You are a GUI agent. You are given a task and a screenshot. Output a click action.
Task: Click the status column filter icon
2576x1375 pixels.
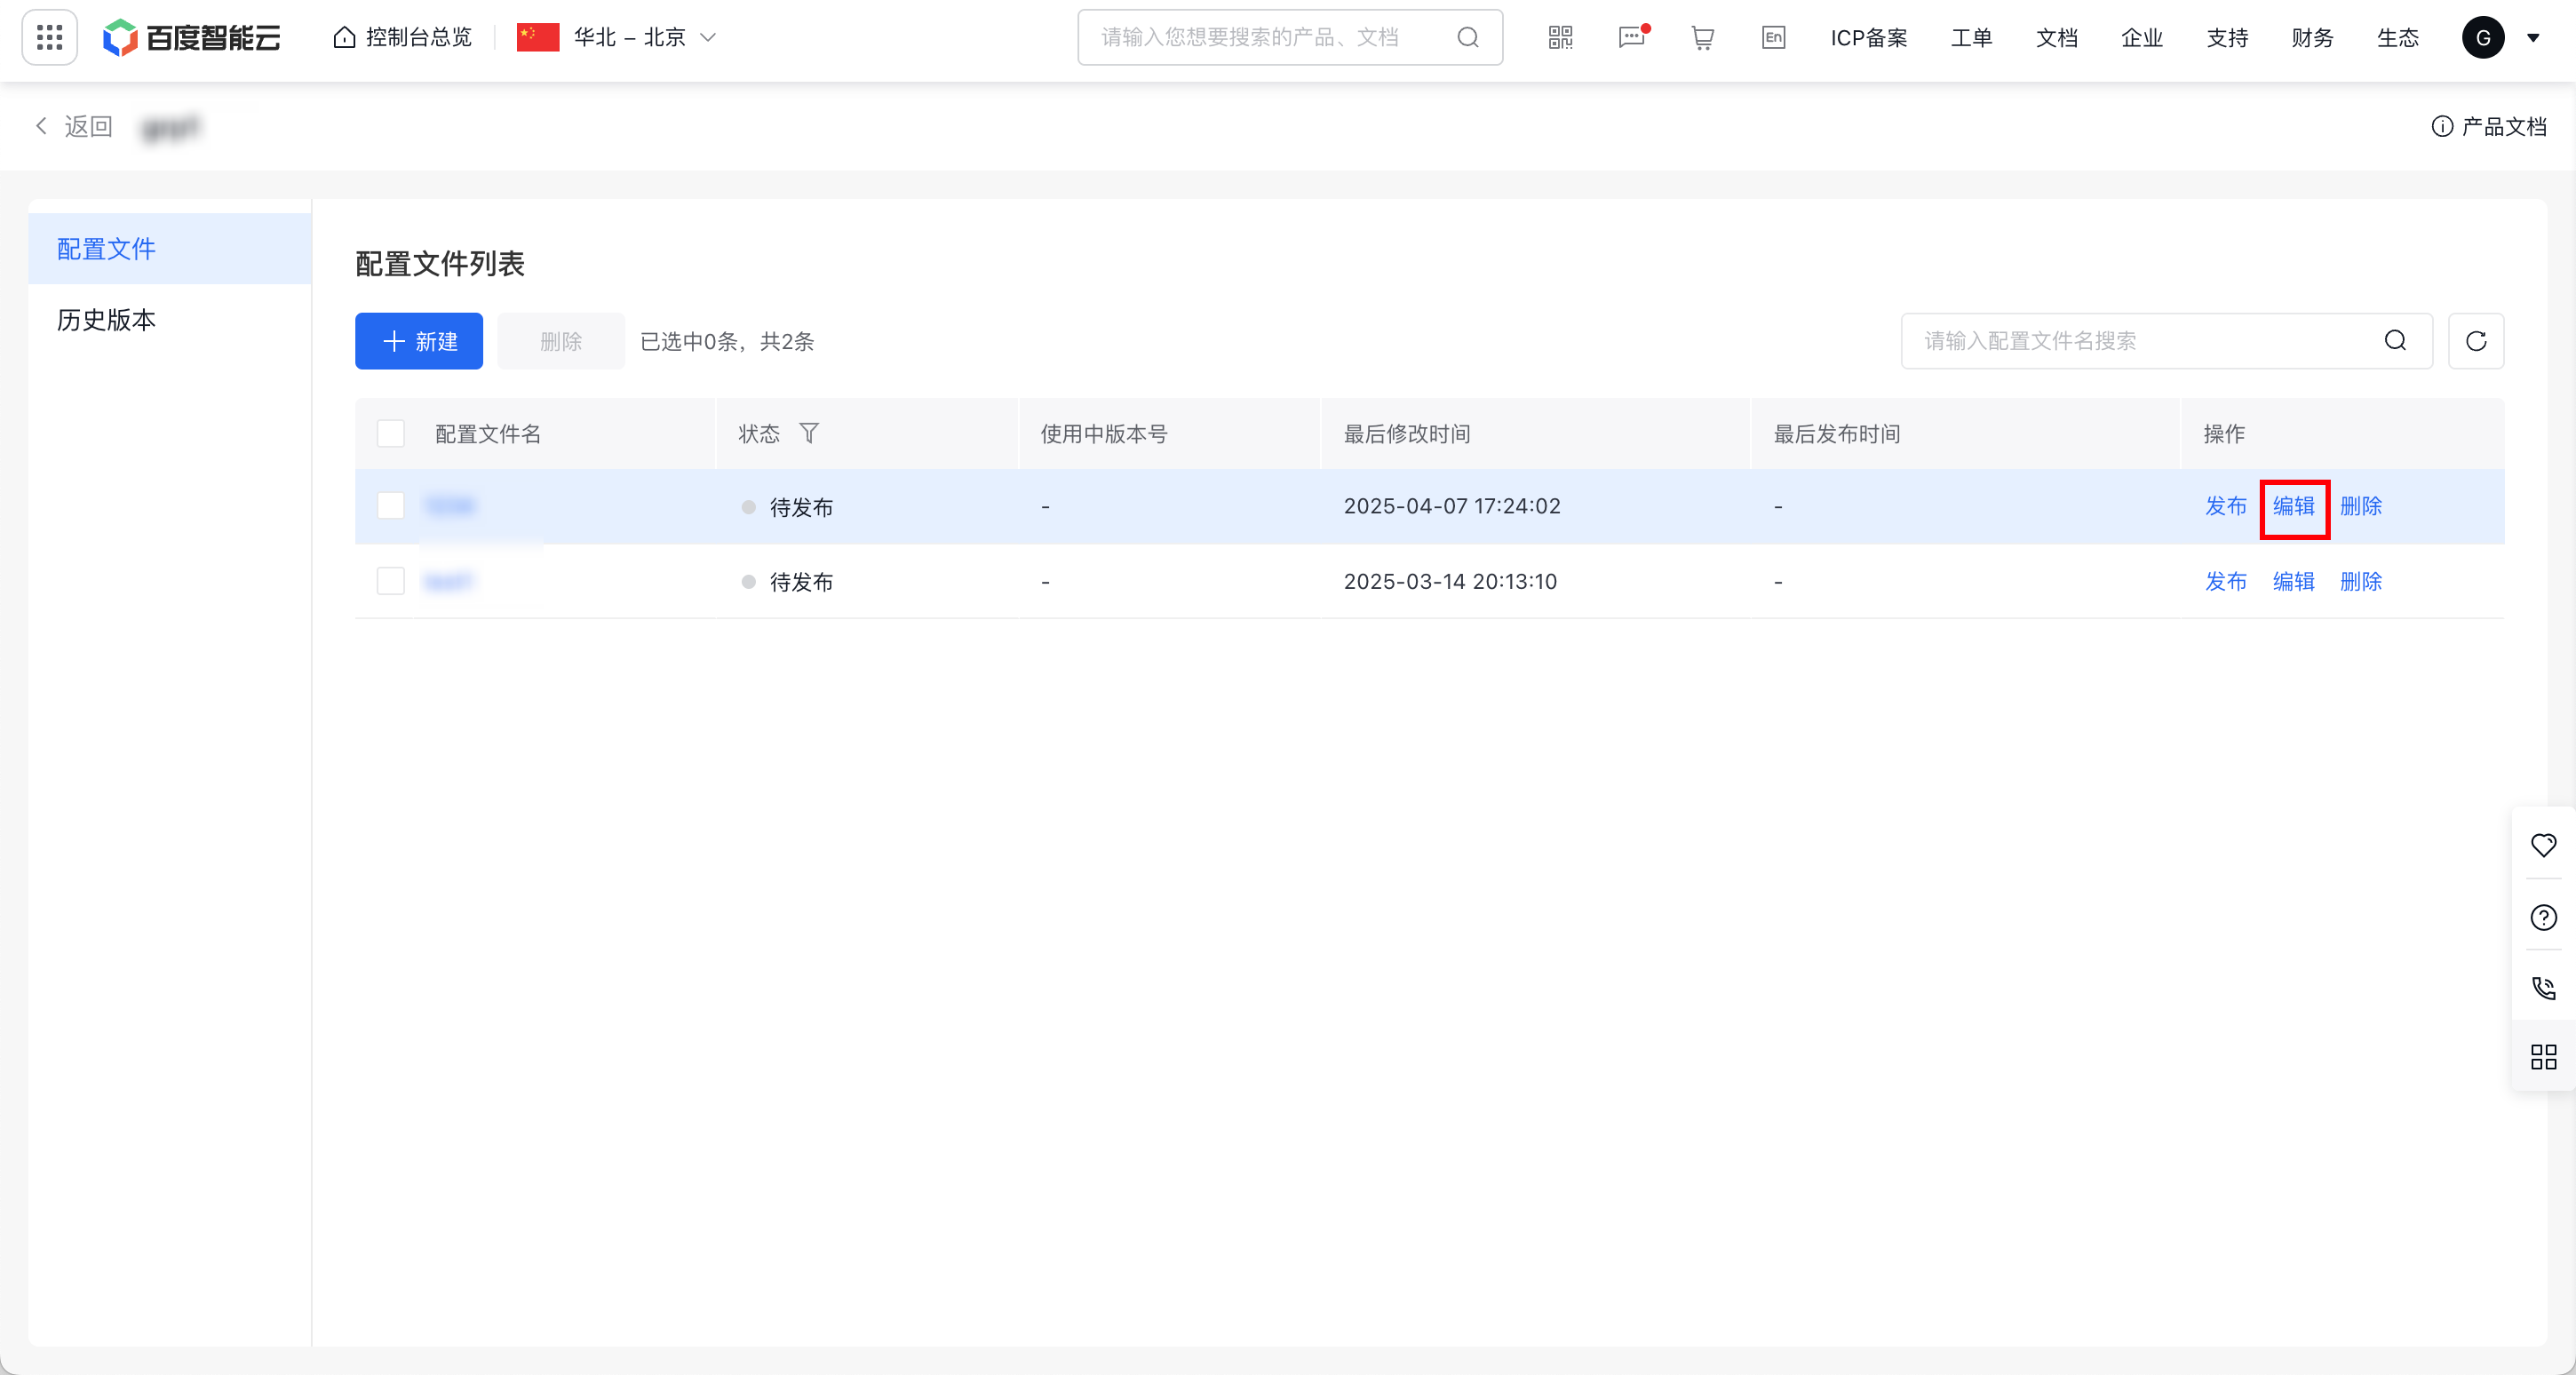pyautogui.click(x=809, y=433)
